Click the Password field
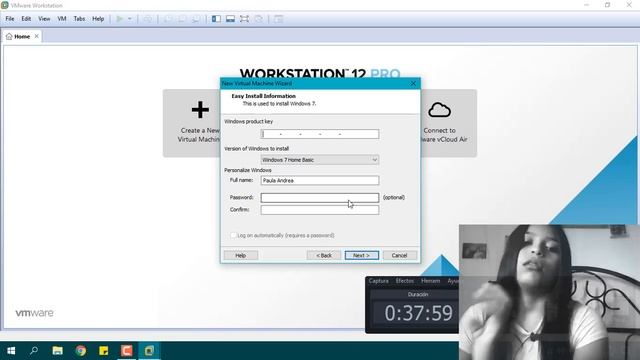 click(320, 198)
